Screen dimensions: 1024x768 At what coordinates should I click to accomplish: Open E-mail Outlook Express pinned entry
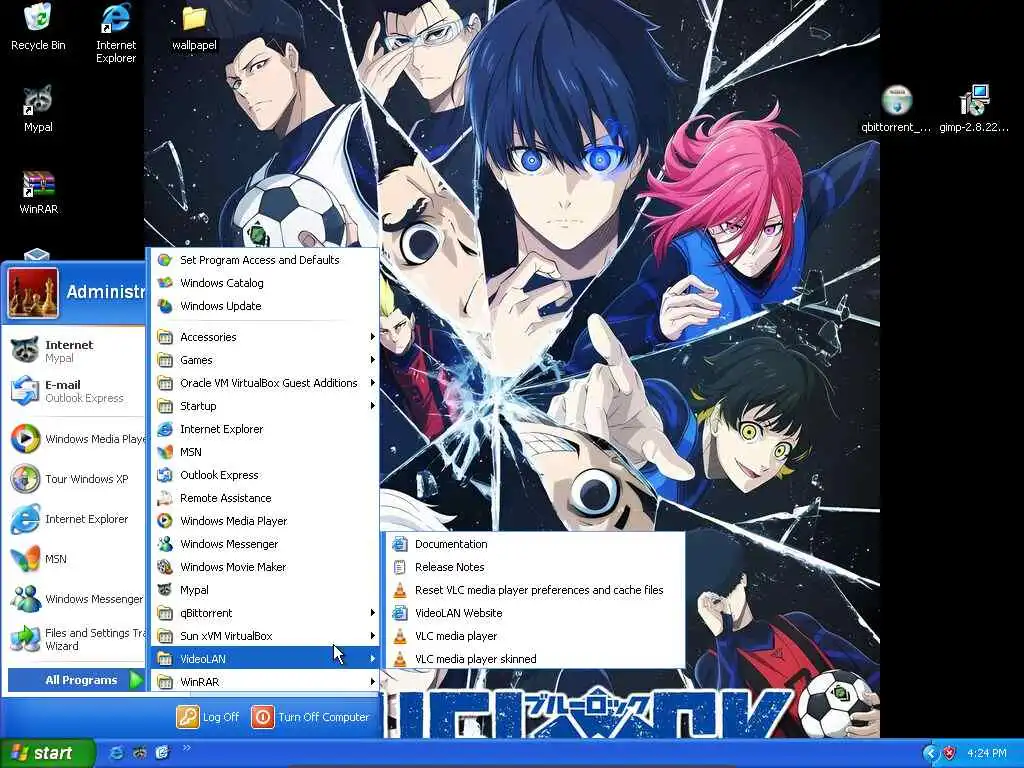(x=73, y=391)
